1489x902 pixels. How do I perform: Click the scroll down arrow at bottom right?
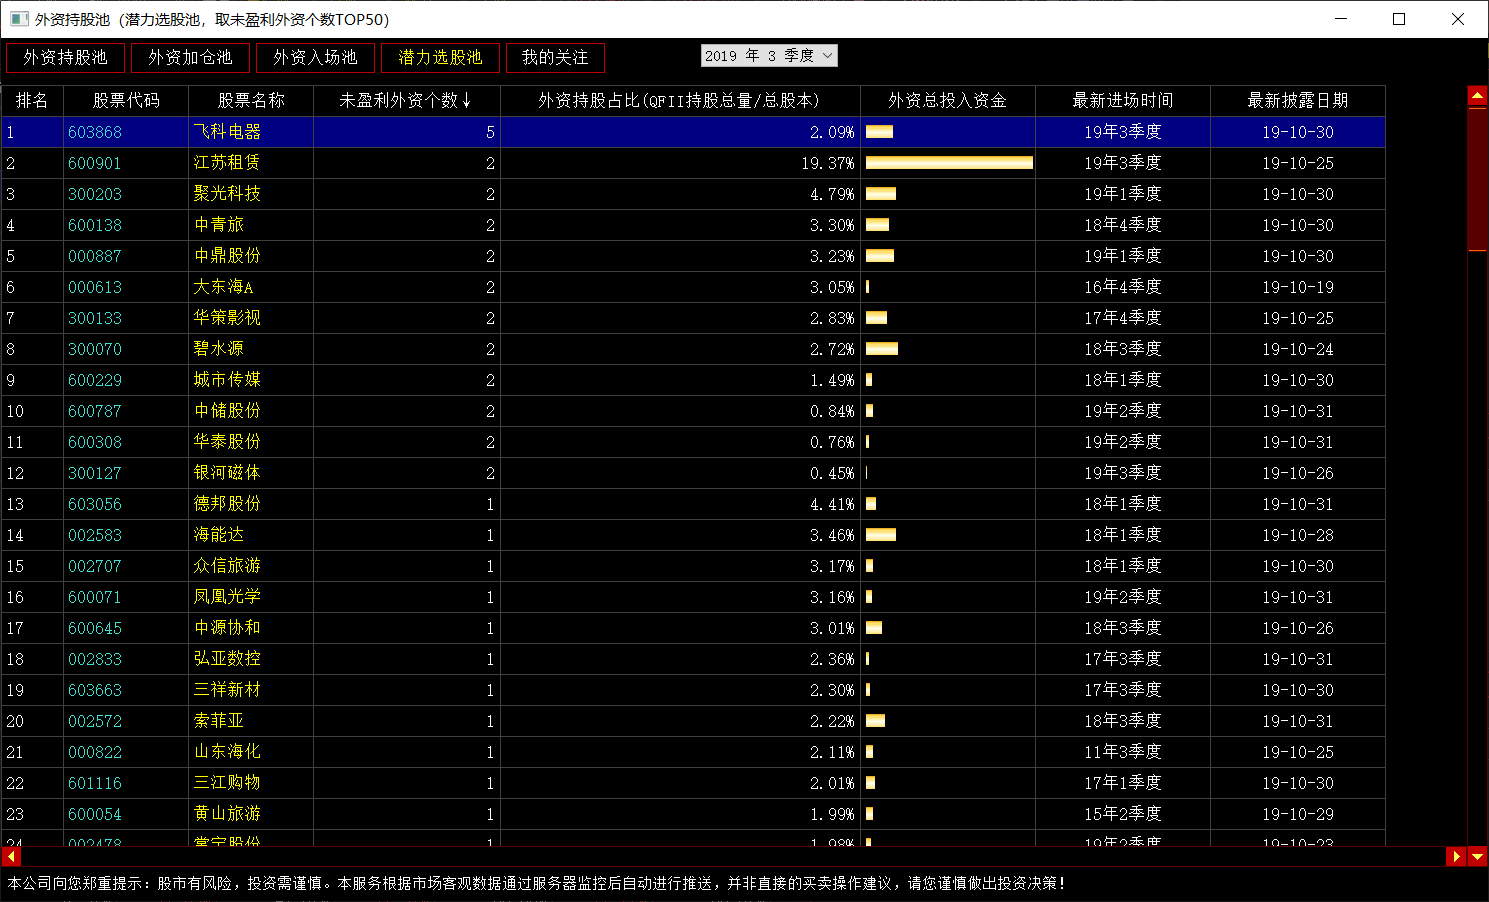[x=1477, y=856]
